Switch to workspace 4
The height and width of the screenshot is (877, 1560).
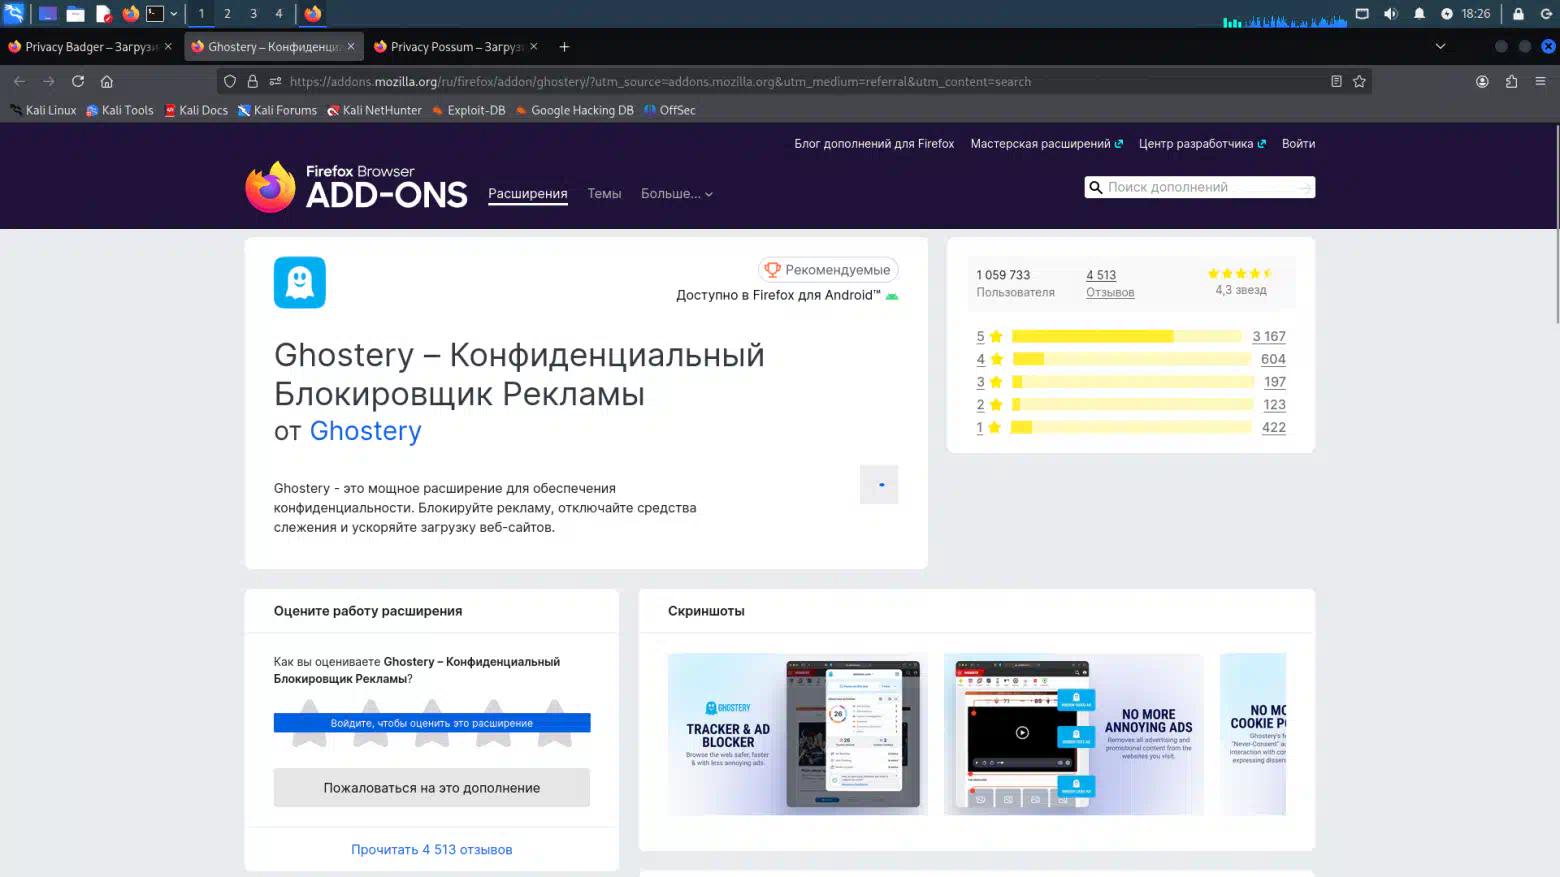[x=279, y=14]
